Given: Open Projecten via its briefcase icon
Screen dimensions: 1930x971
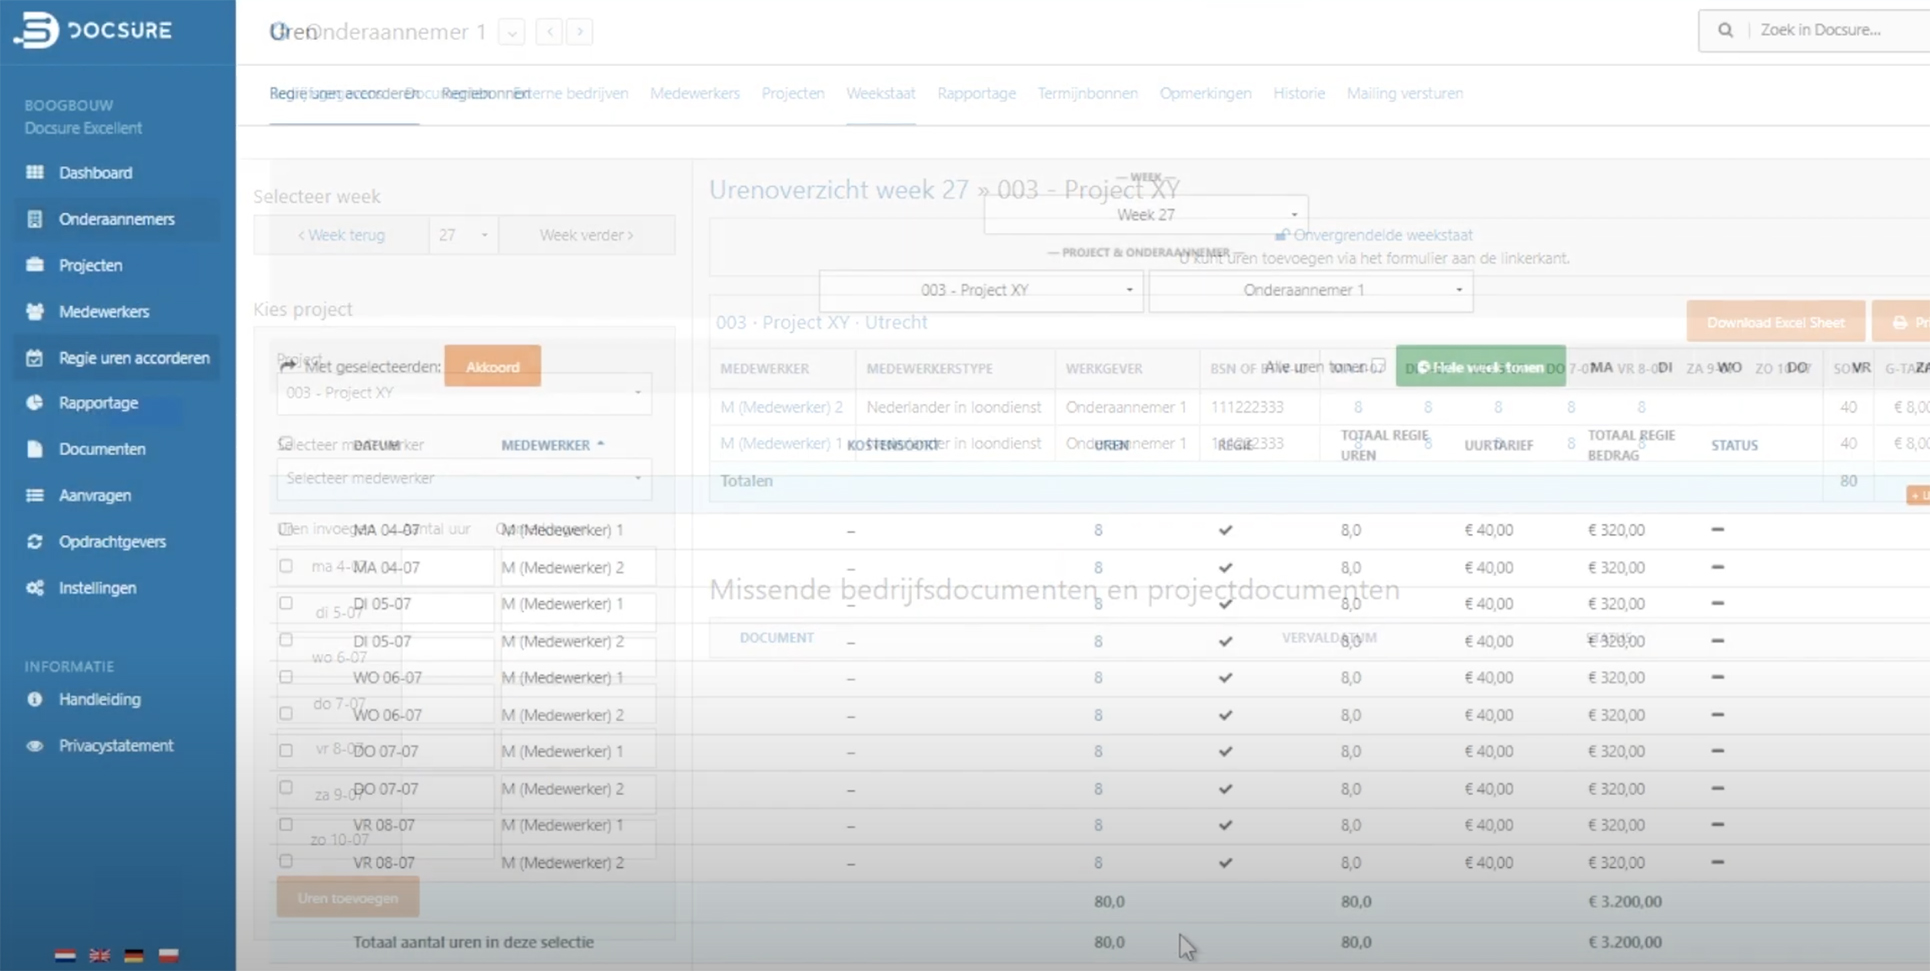Looking at the screenshot, I should 35,265.
